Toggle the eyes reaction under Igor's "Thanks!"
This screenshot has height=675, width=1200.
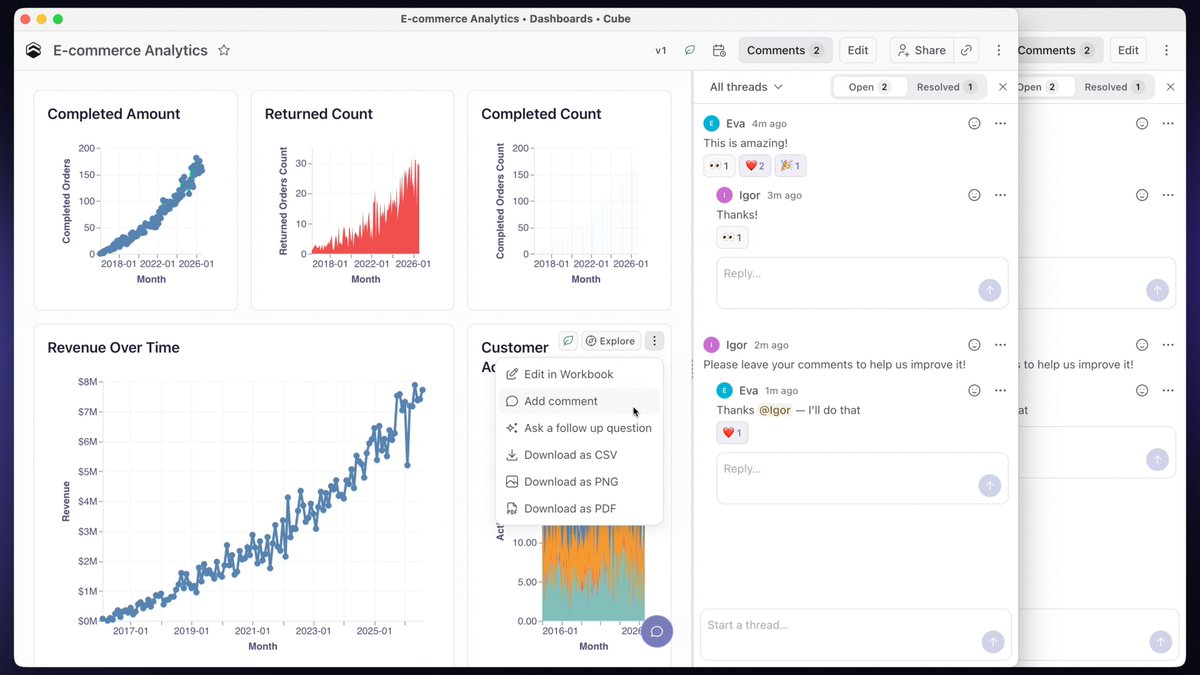tap(732, 238)
